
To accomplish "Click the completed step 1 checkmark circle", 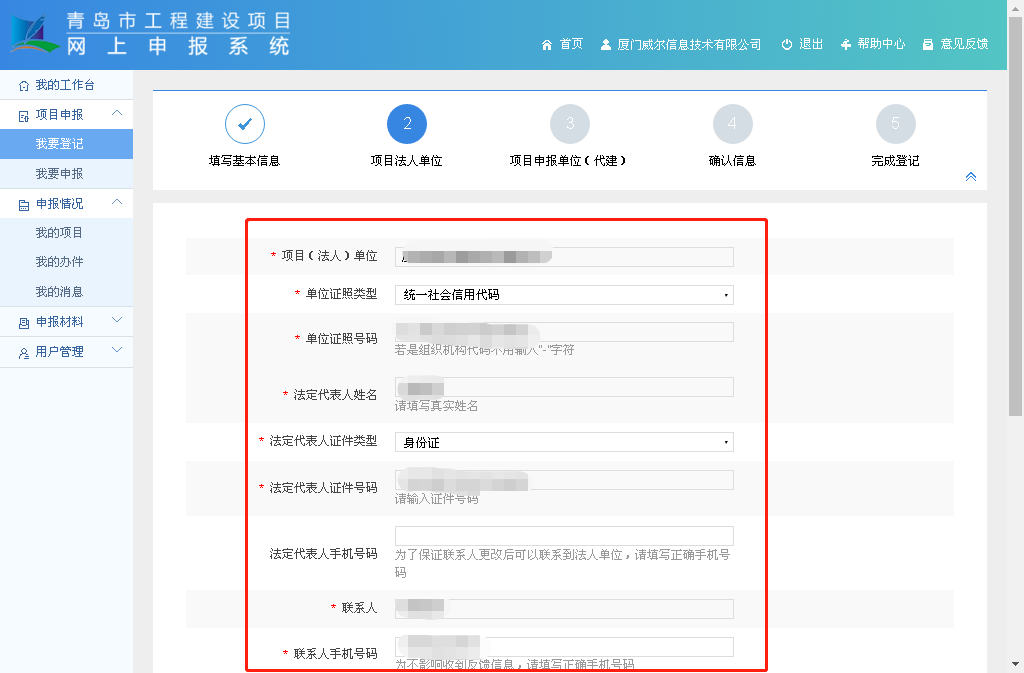I will click(x=245, y=124).
